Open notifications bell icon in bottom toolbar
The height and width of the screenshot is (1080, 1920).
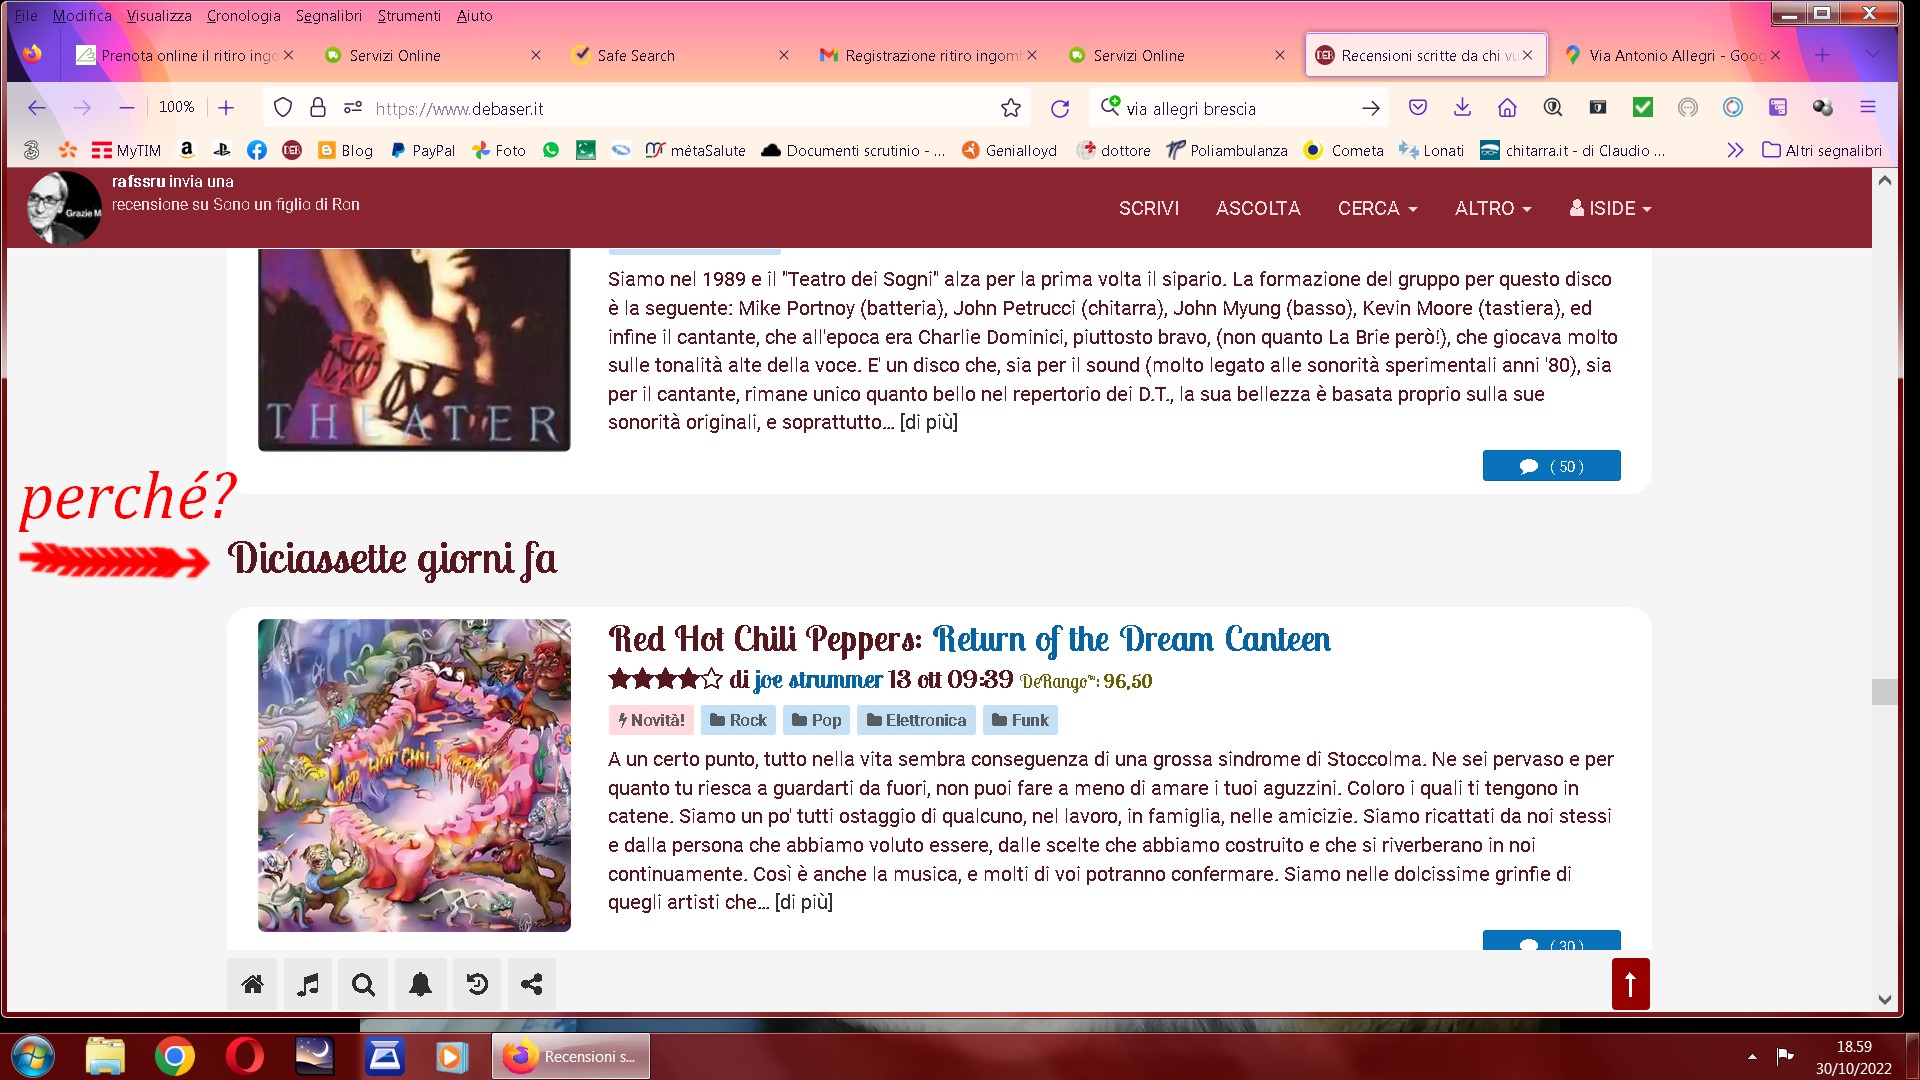click(420, 984)
